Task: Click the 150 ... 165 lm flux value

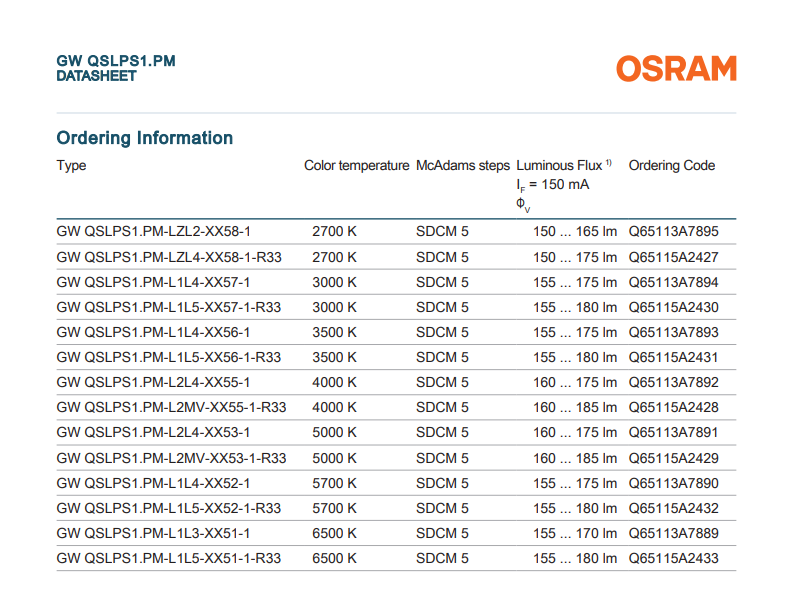Action: coord(574,232)
